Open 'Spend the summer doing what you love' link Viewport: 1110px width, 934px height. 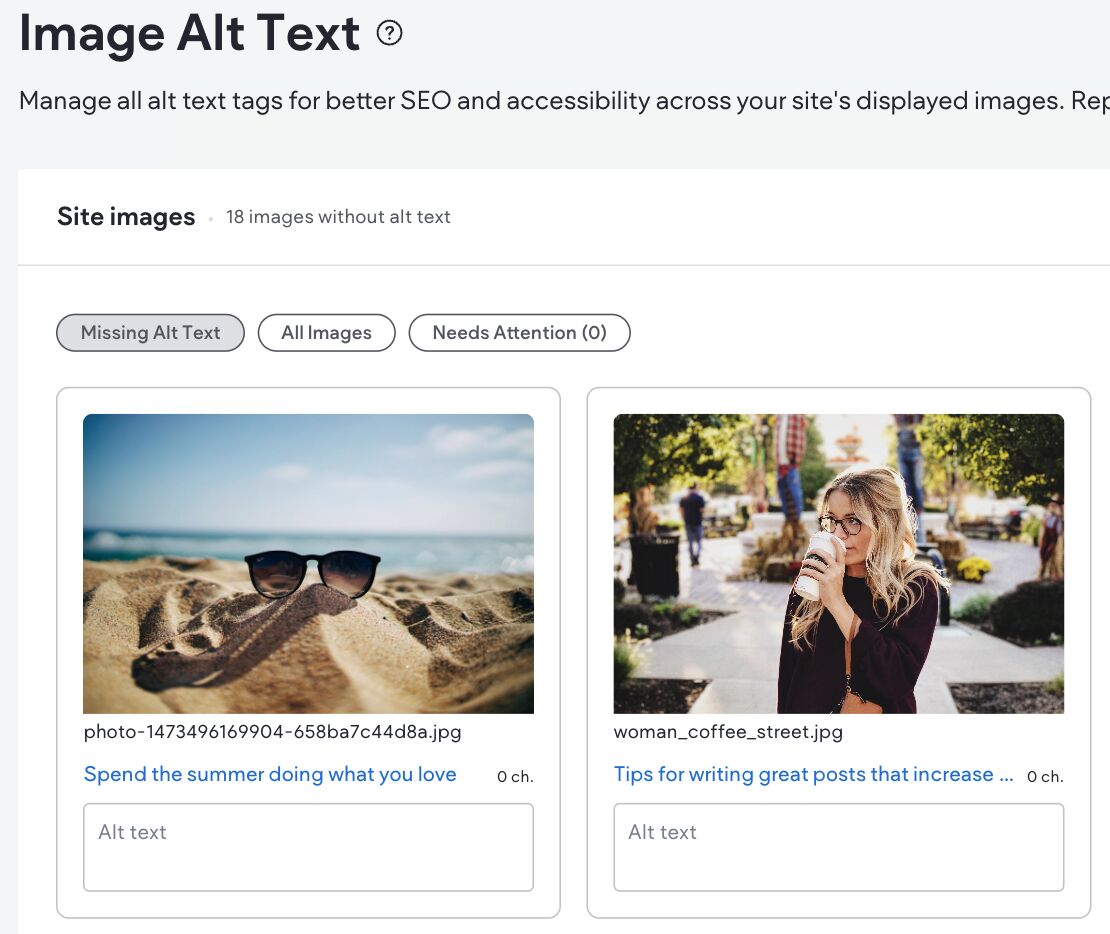point(270,774)
